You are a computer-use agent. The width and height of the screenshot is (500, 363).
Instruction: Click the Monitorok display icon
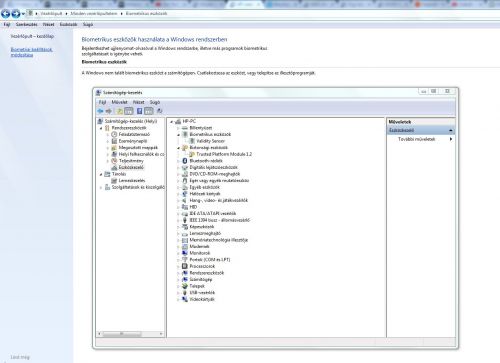pos(185,253)
